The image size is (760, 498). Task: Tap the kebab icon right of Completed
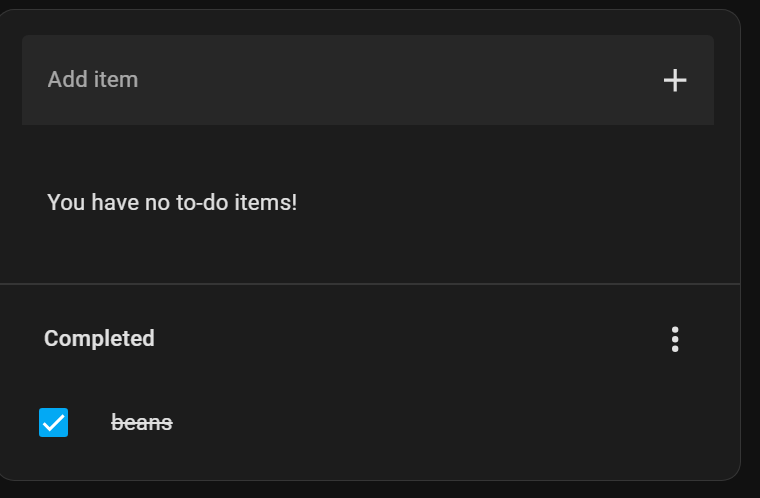pyautogui.click(x=675, y=339)
